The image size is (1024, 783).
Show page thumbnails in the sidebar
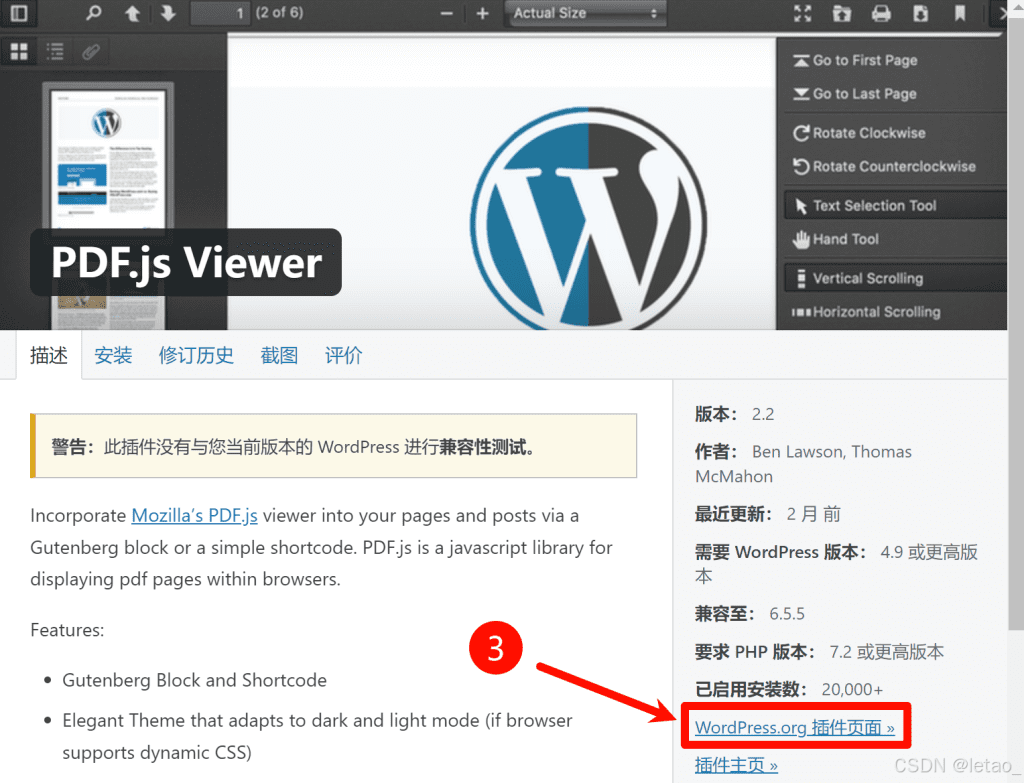(x=18, y=51)
